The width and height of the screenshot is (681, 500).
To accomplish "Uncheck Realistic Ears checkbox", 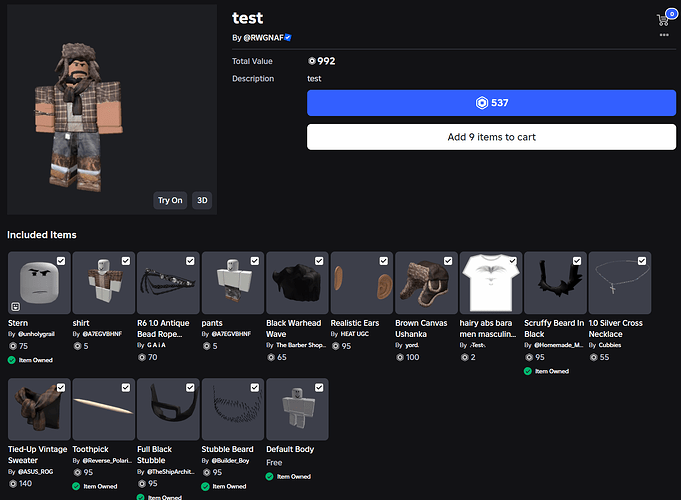I will (383, 261).
